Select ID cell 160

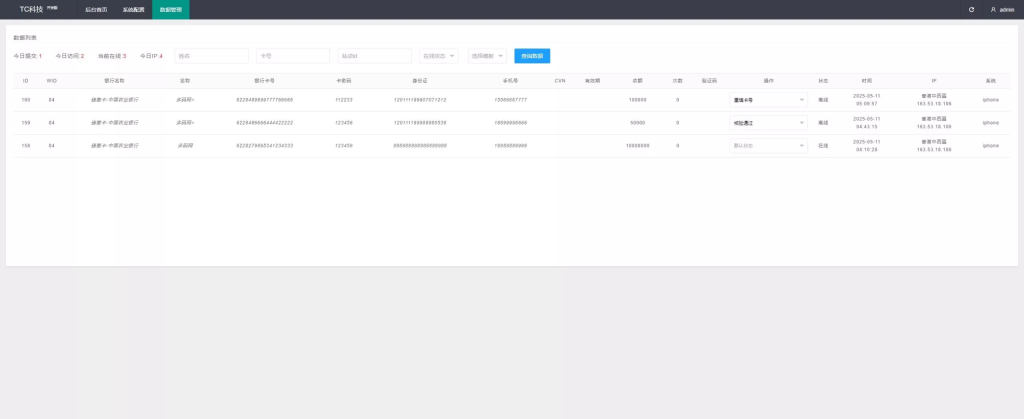[x=25, y=100]
